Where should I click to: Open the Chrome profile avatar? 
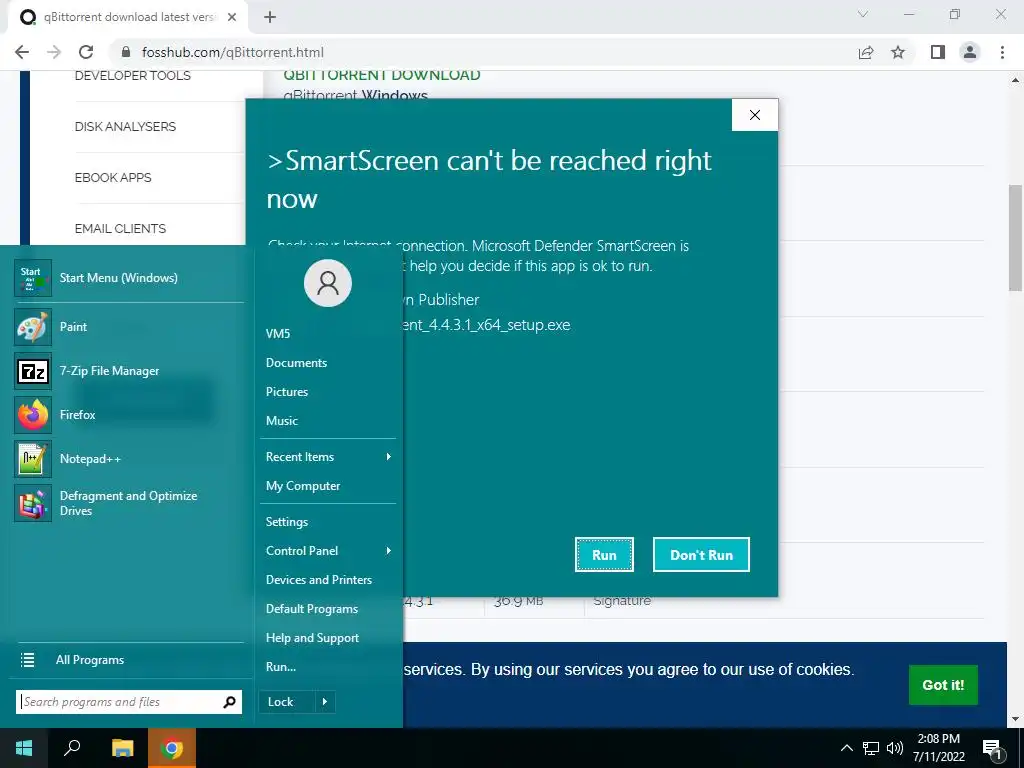click(x=970, y=52)
